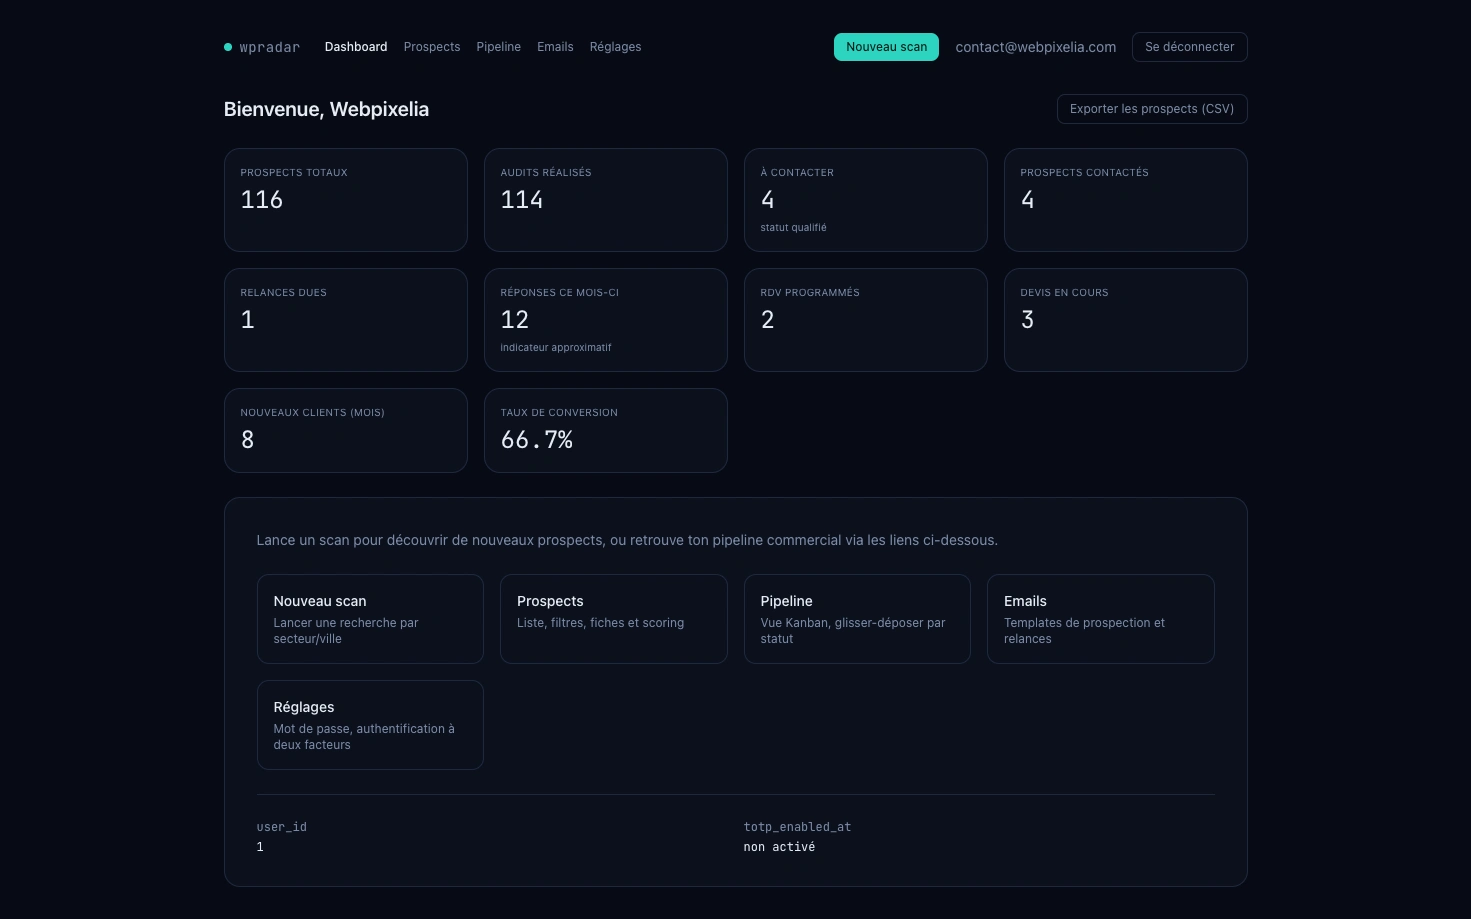
Task: Click the wpradar logo
Action: tap(262, 47)
